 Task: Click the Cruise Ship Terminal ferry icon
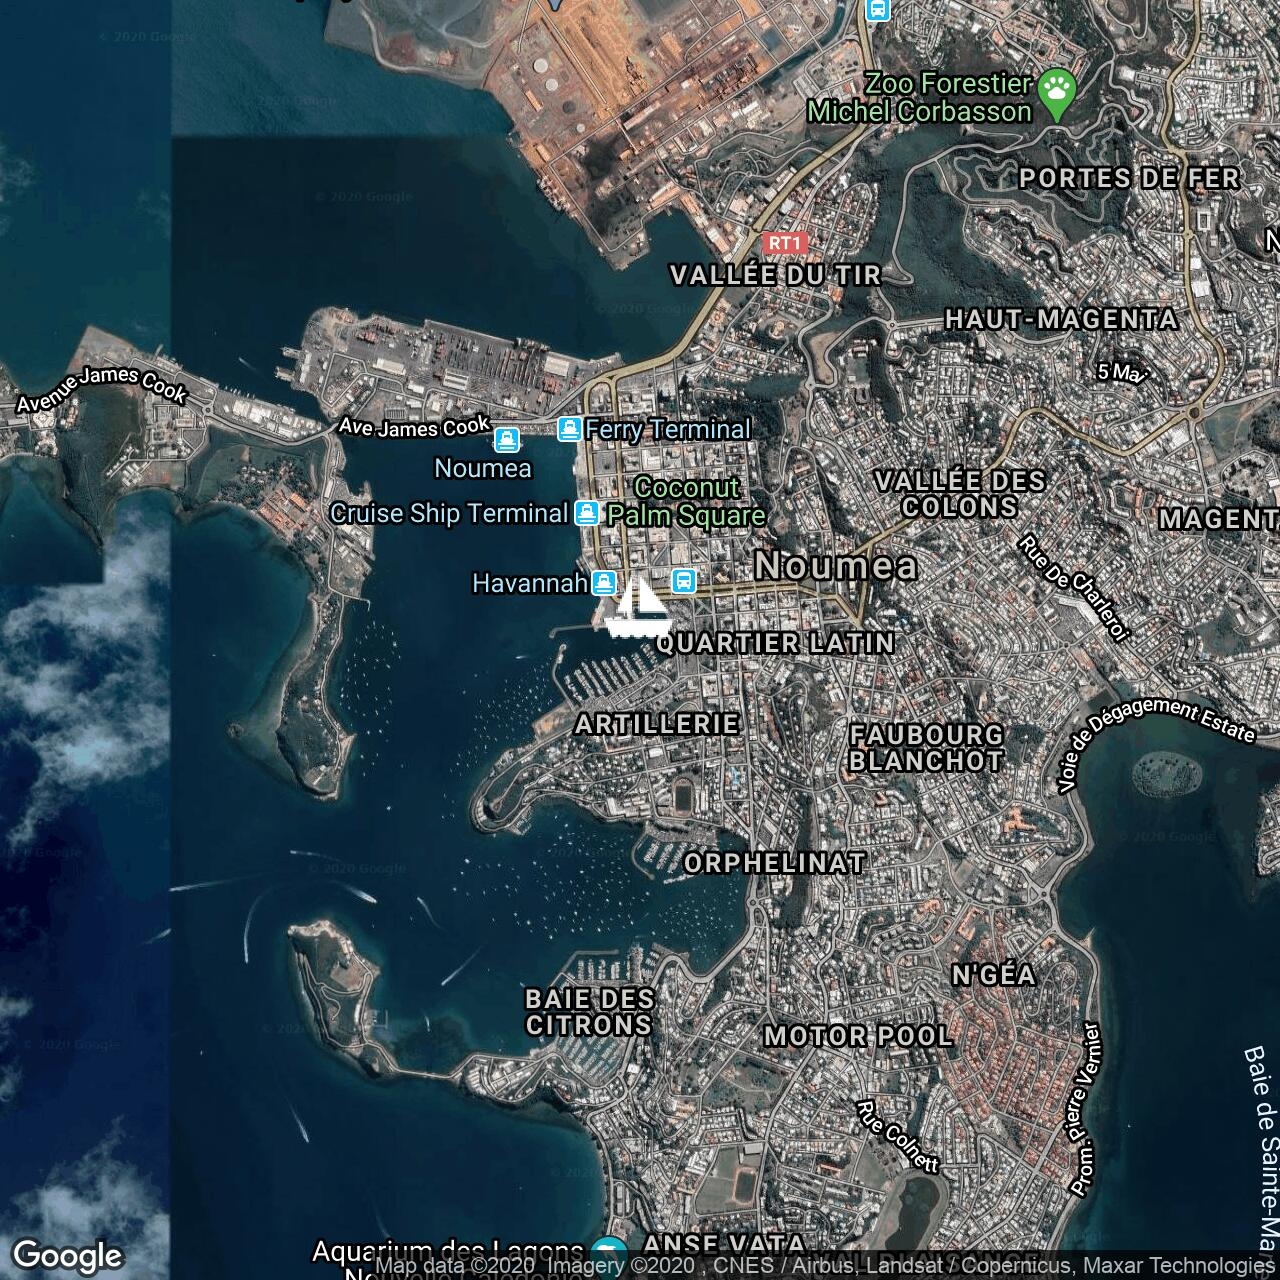587,514
